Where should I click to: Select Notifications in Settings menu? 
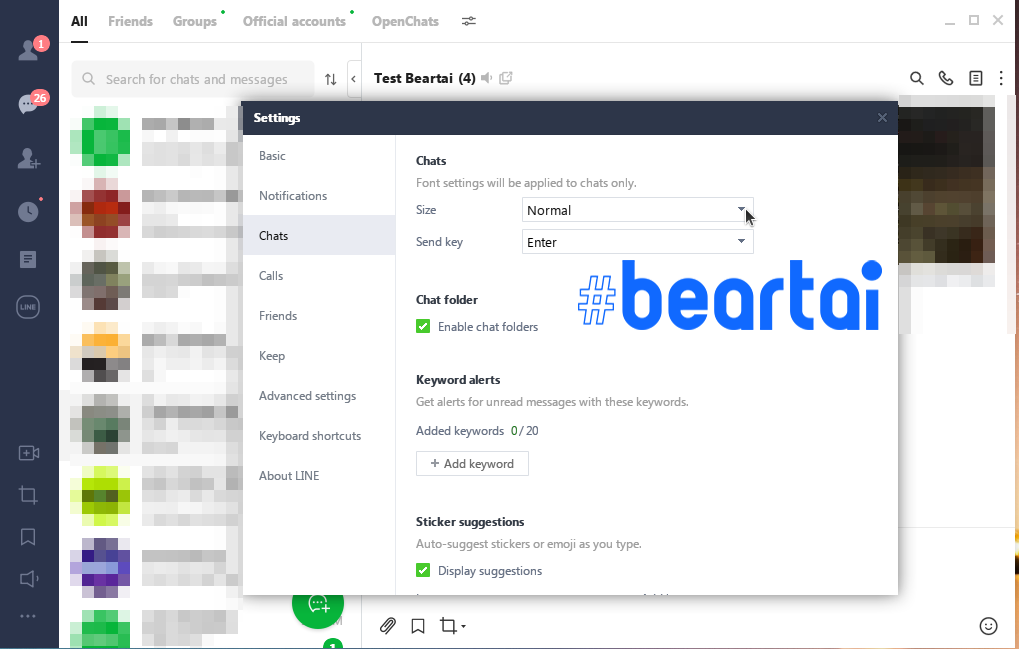coord(318,196)
